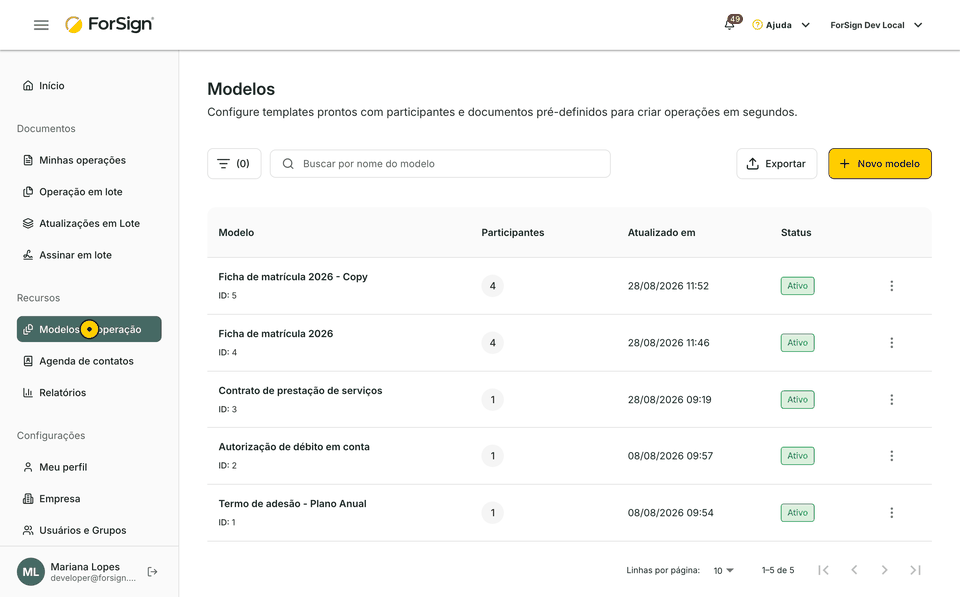Open Agenda de contatos in sidebar
The height and width of the screenshot is (597, 960).
coord(78,361)
